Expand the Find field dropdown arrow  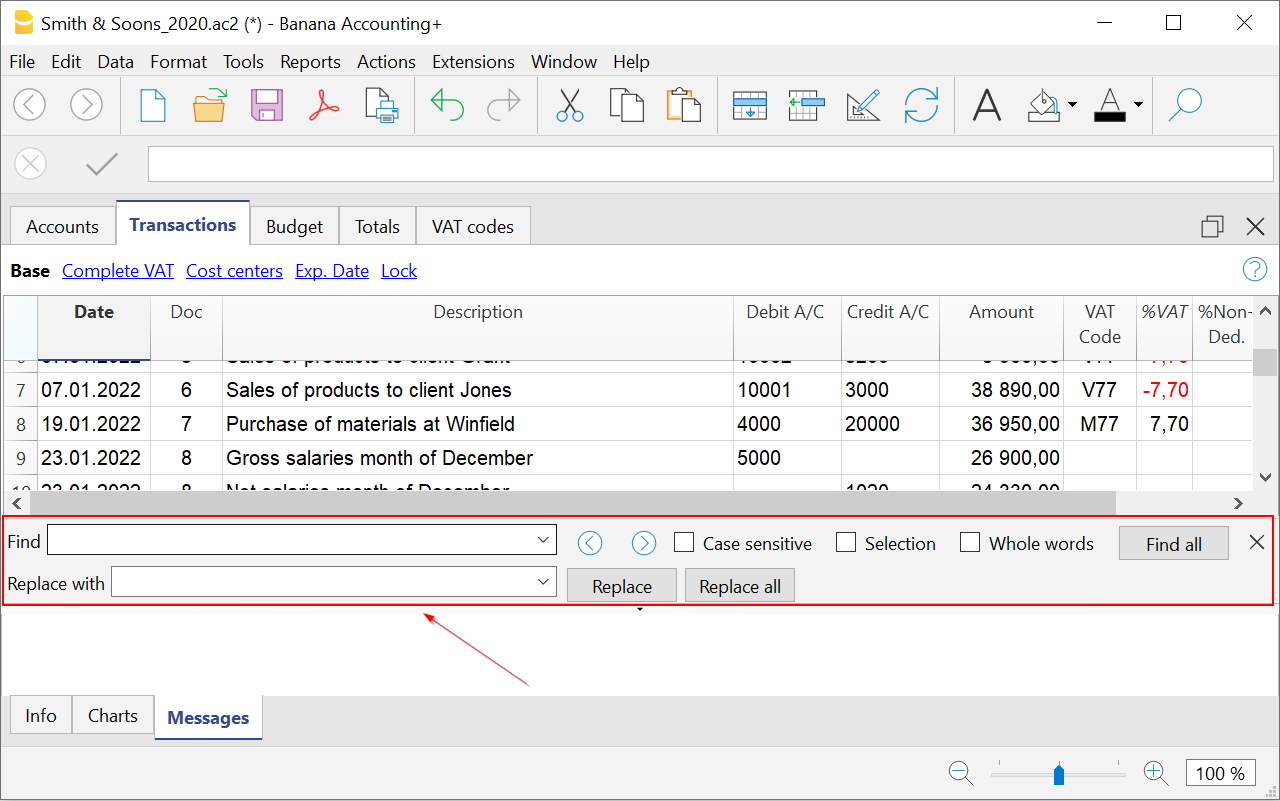[x=543, y=540]
